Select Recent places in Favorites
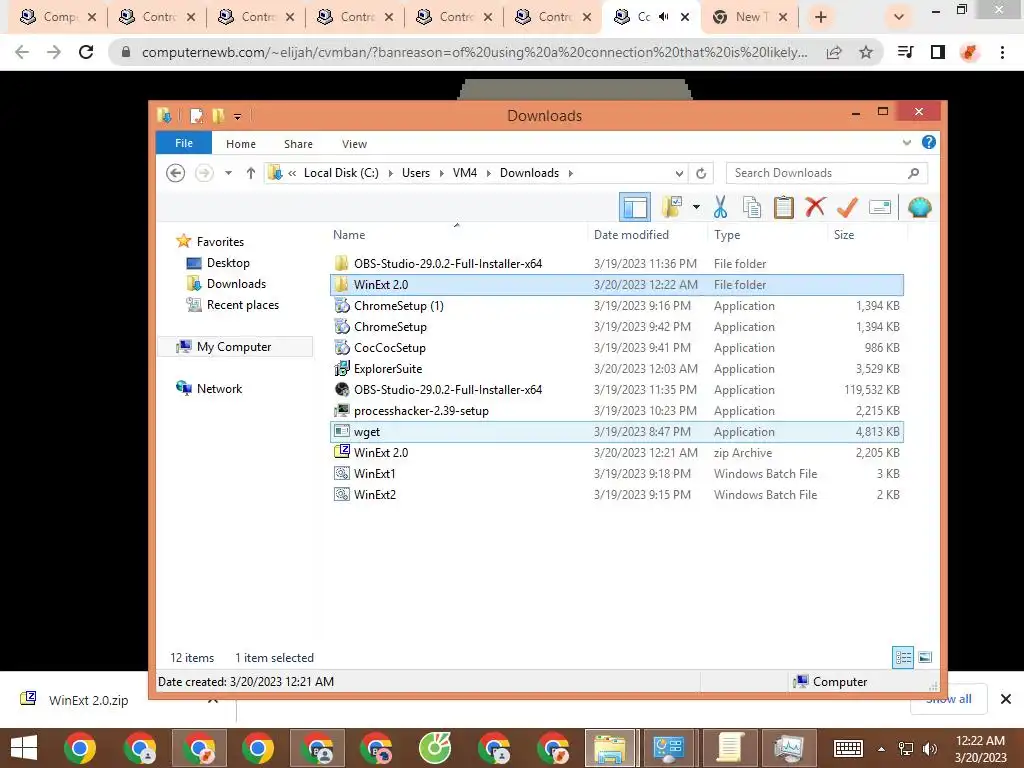1024x768 pixels. (242, 304)
